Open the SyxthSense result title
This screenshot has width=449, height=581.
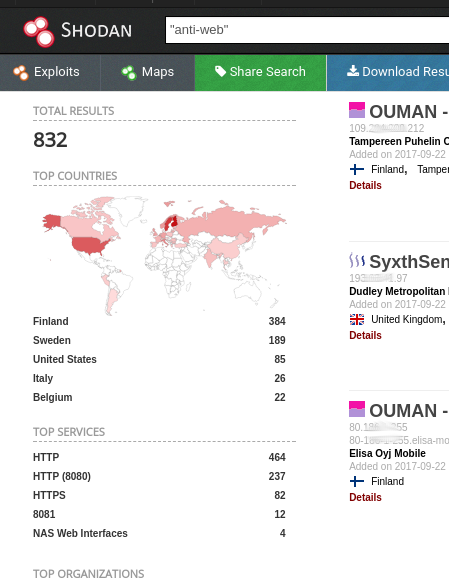[x=409, y=262]
